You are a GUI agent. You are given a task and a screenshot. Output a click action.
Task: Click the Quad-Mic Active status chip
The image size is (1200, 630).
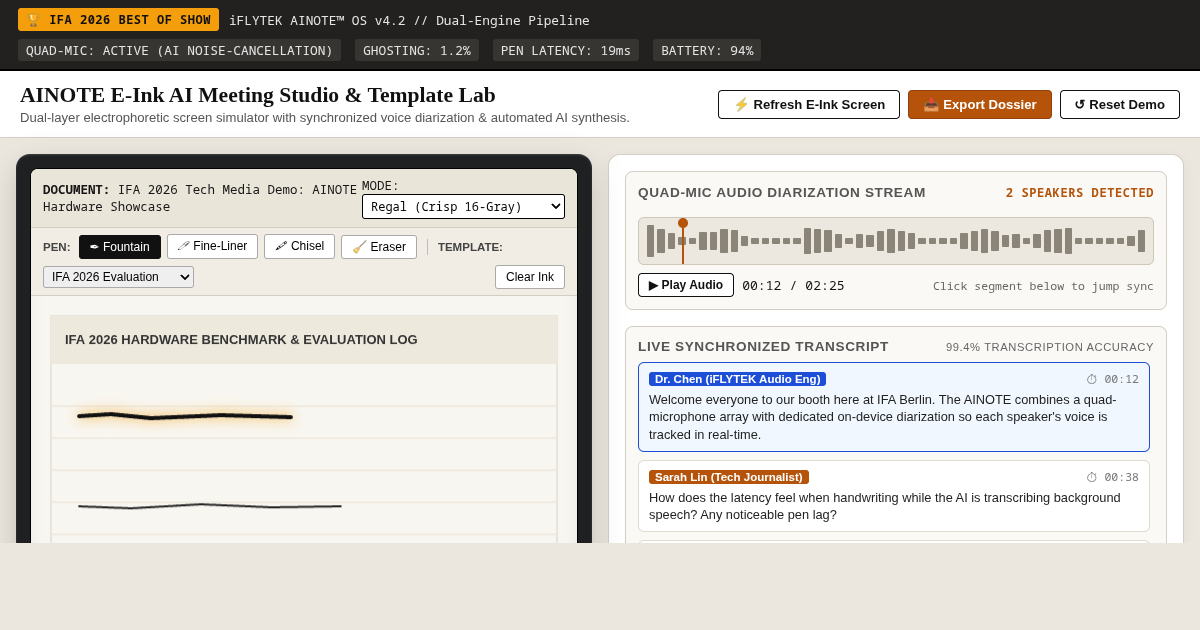(x=179, y=50)
